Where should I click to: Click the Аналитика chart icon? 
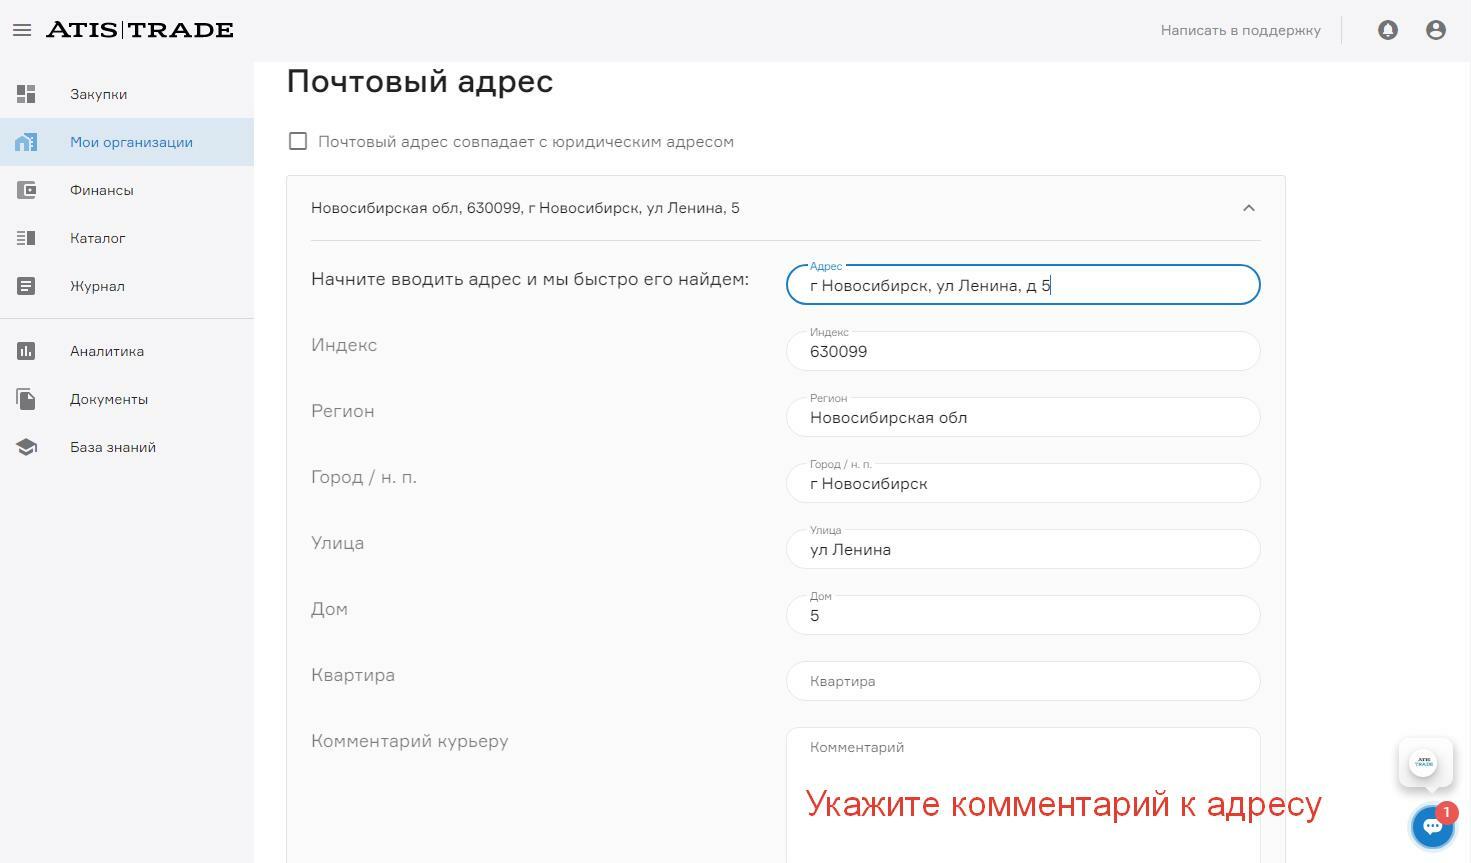tap(26, 351)
